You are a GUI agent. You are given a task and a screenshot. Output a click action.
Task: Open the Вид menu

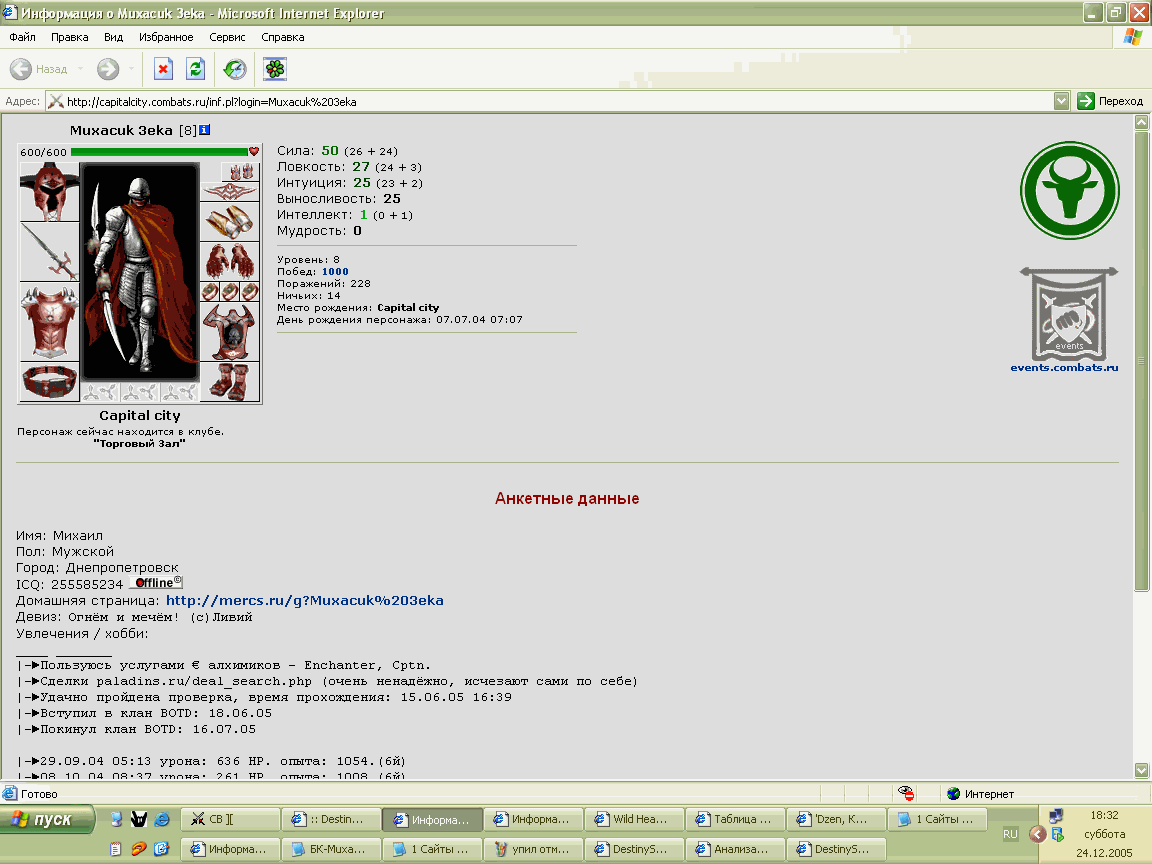pos(113,37)
